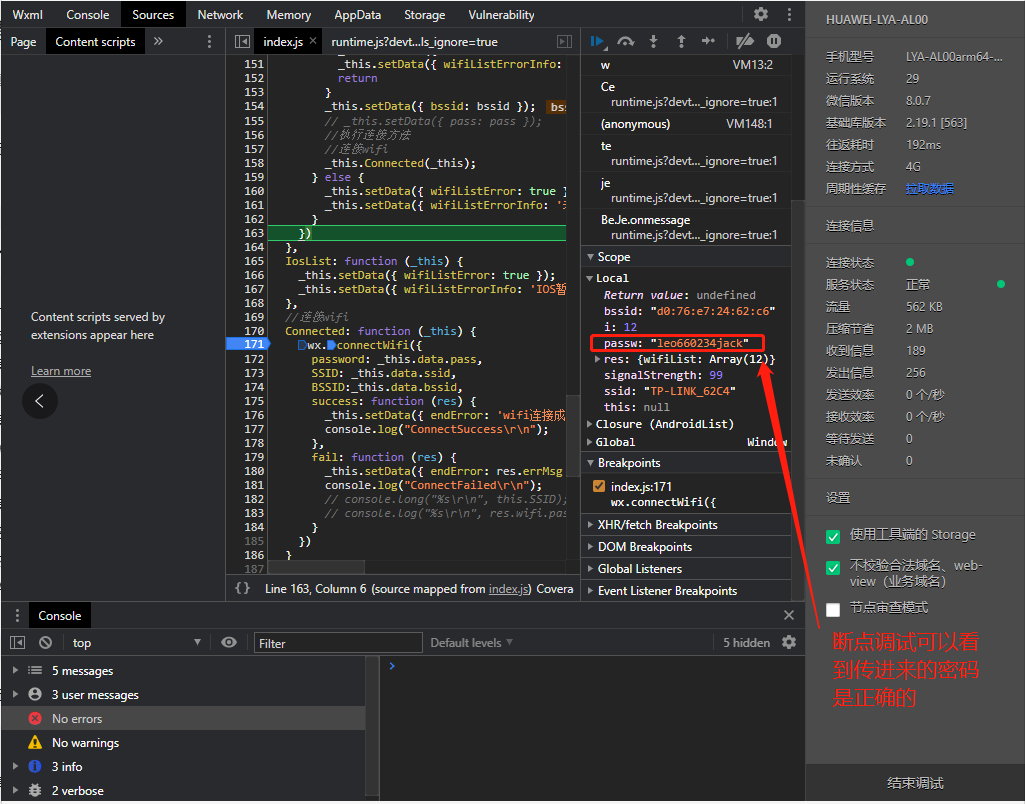Collapse the Breakpoints section
The image size is (1025, 804).
coord(591,463)
